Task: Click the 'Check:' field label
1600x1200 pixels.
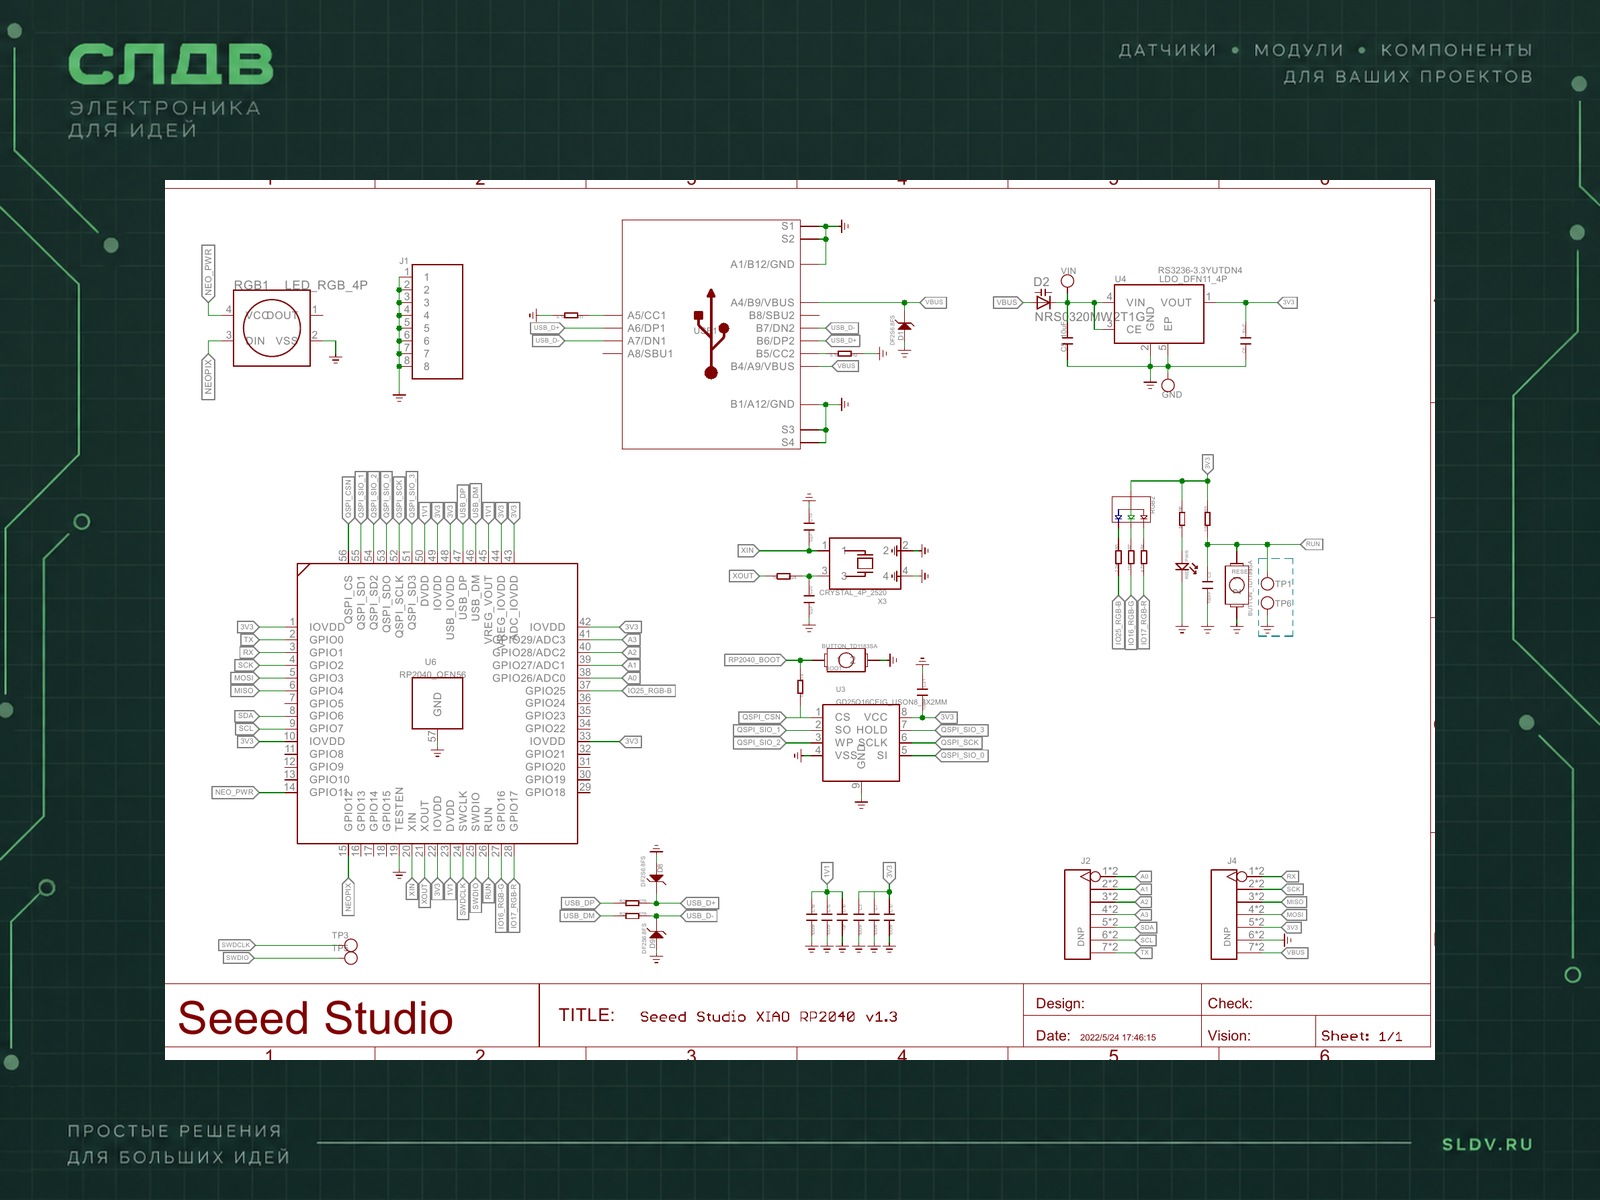Action: coord(1229,1004)
